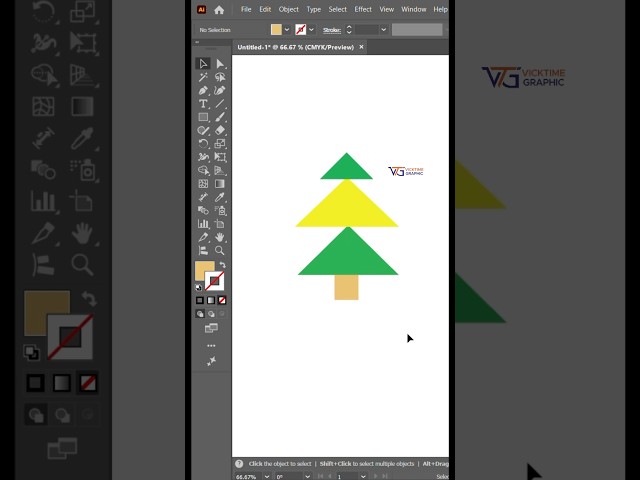Select the Rectangle tool
The image size is (640, 480).
[x=203, y=117]
